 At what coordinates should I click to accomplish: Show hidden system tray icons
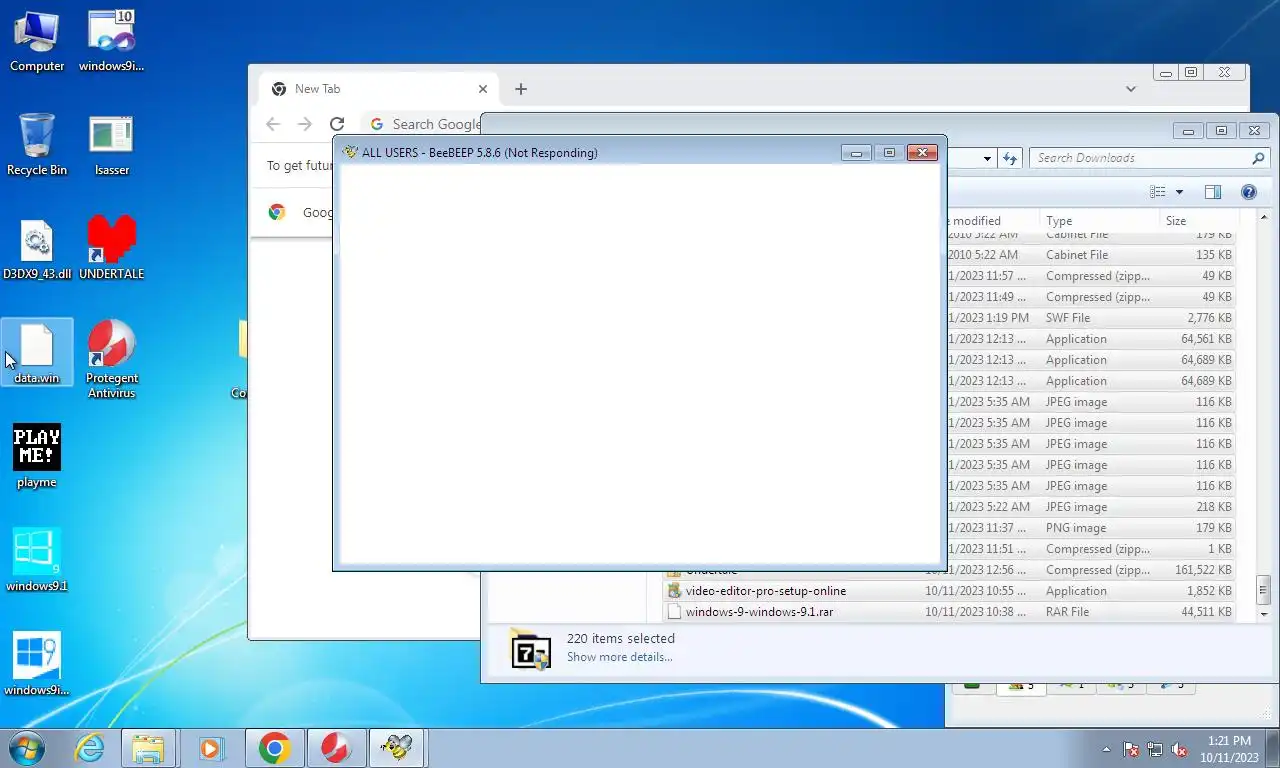(1106, 749)
